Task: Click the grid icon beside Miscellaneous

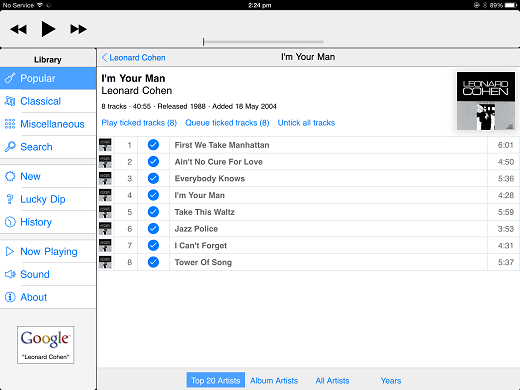Action: point(10,124)
